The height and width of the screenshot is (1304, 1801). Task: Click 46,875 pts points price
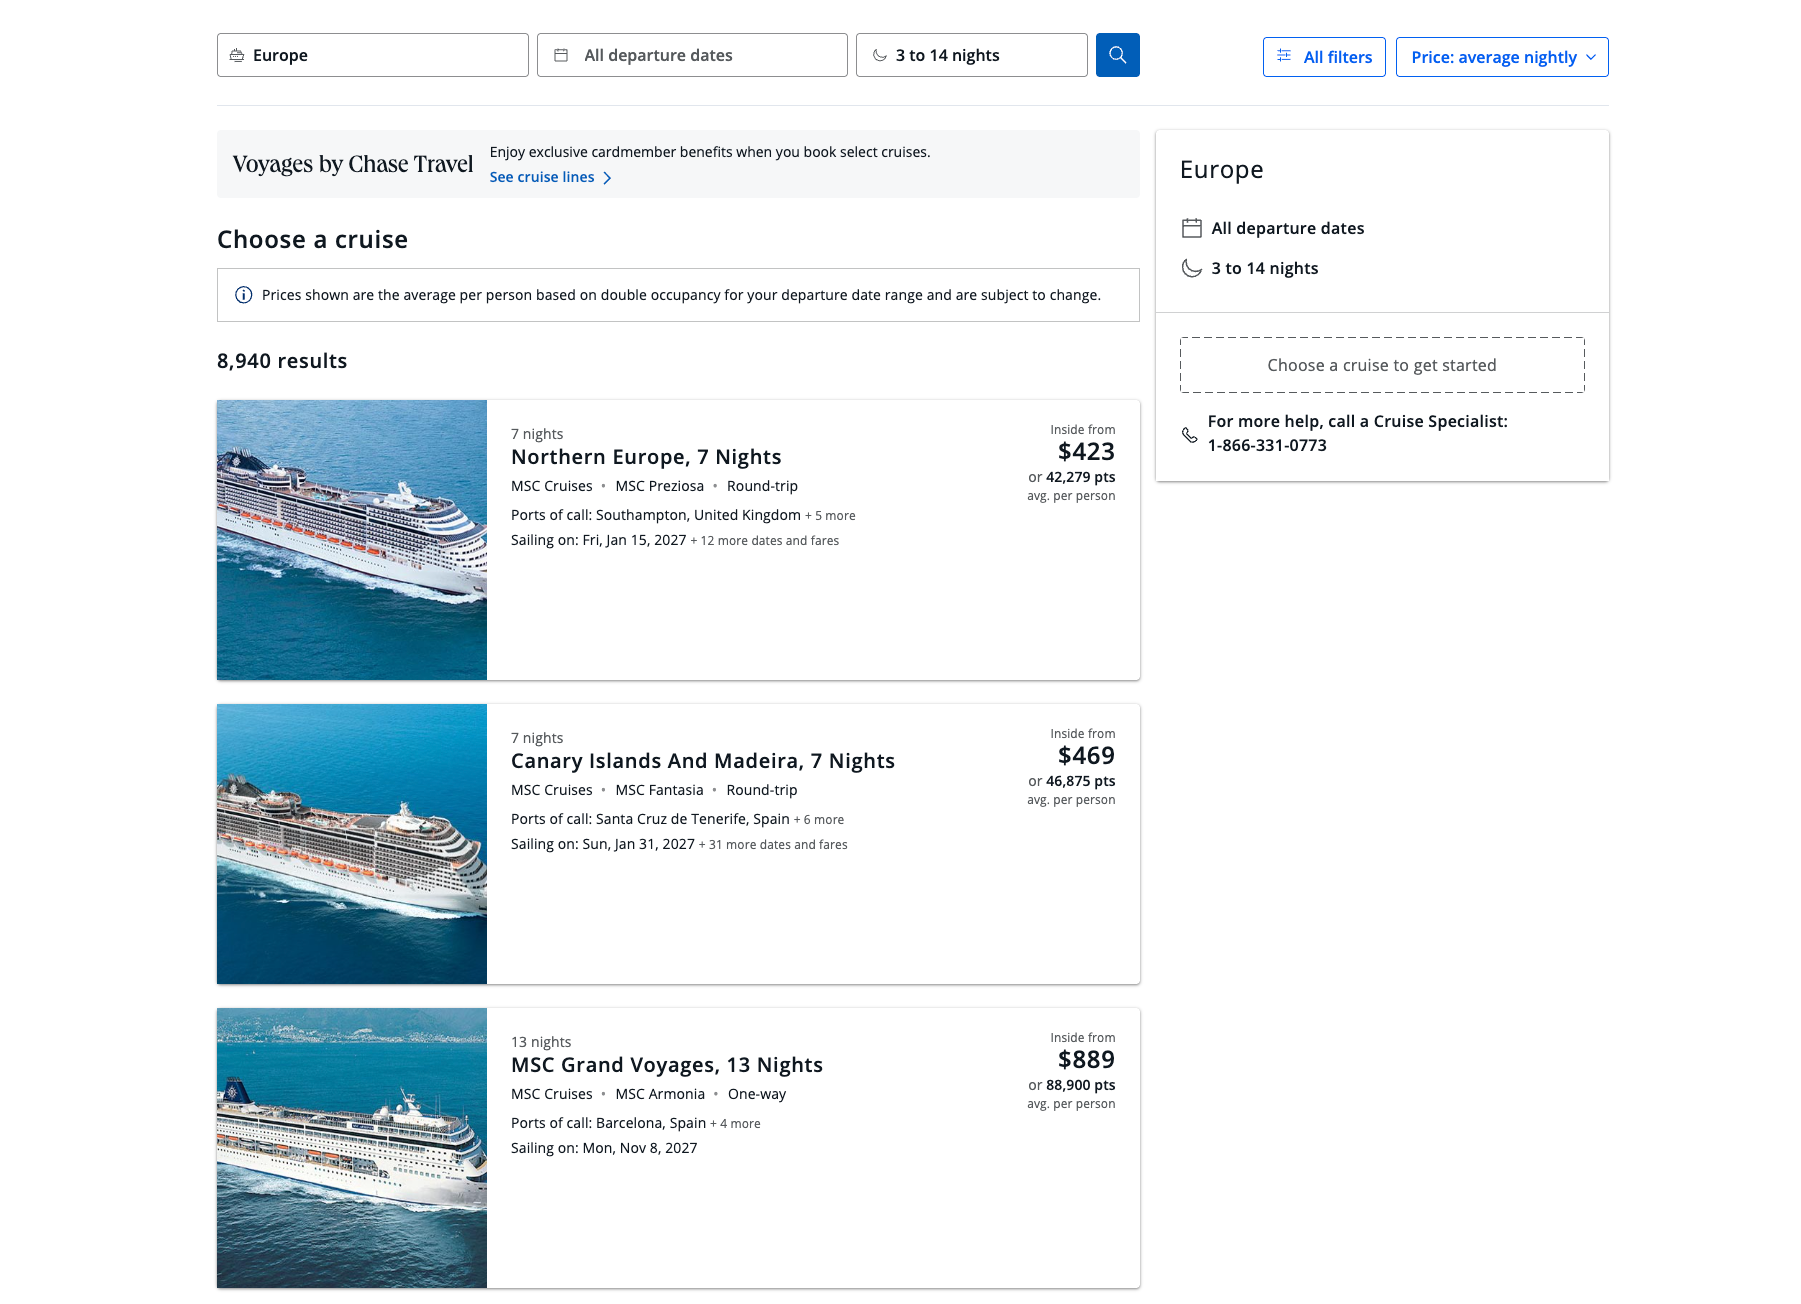coord(1081,781)
